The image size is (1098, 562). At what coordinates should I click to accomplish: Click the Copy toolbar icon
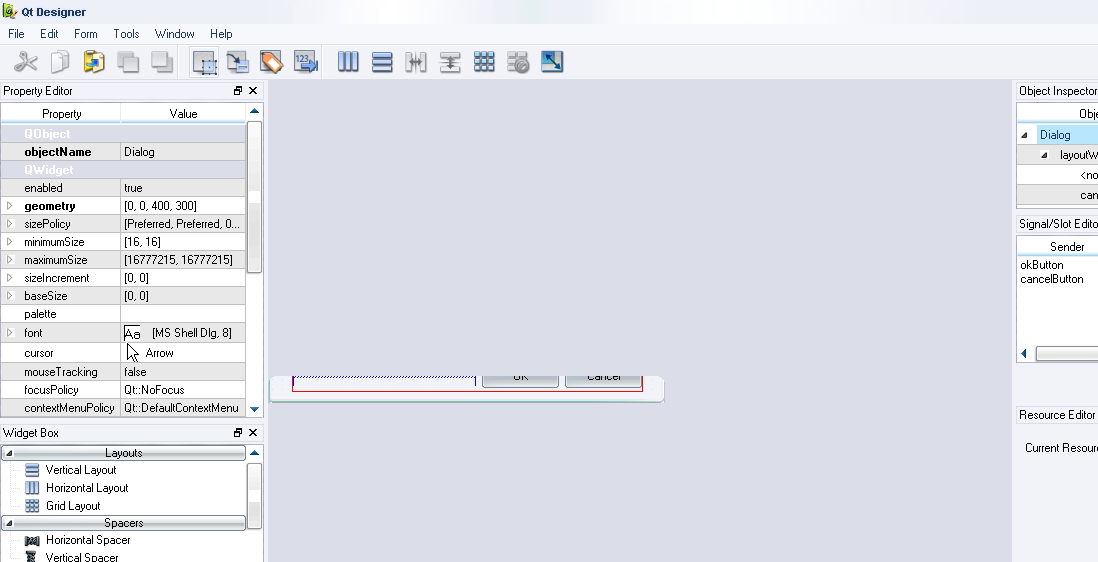[x=60, y=62]
